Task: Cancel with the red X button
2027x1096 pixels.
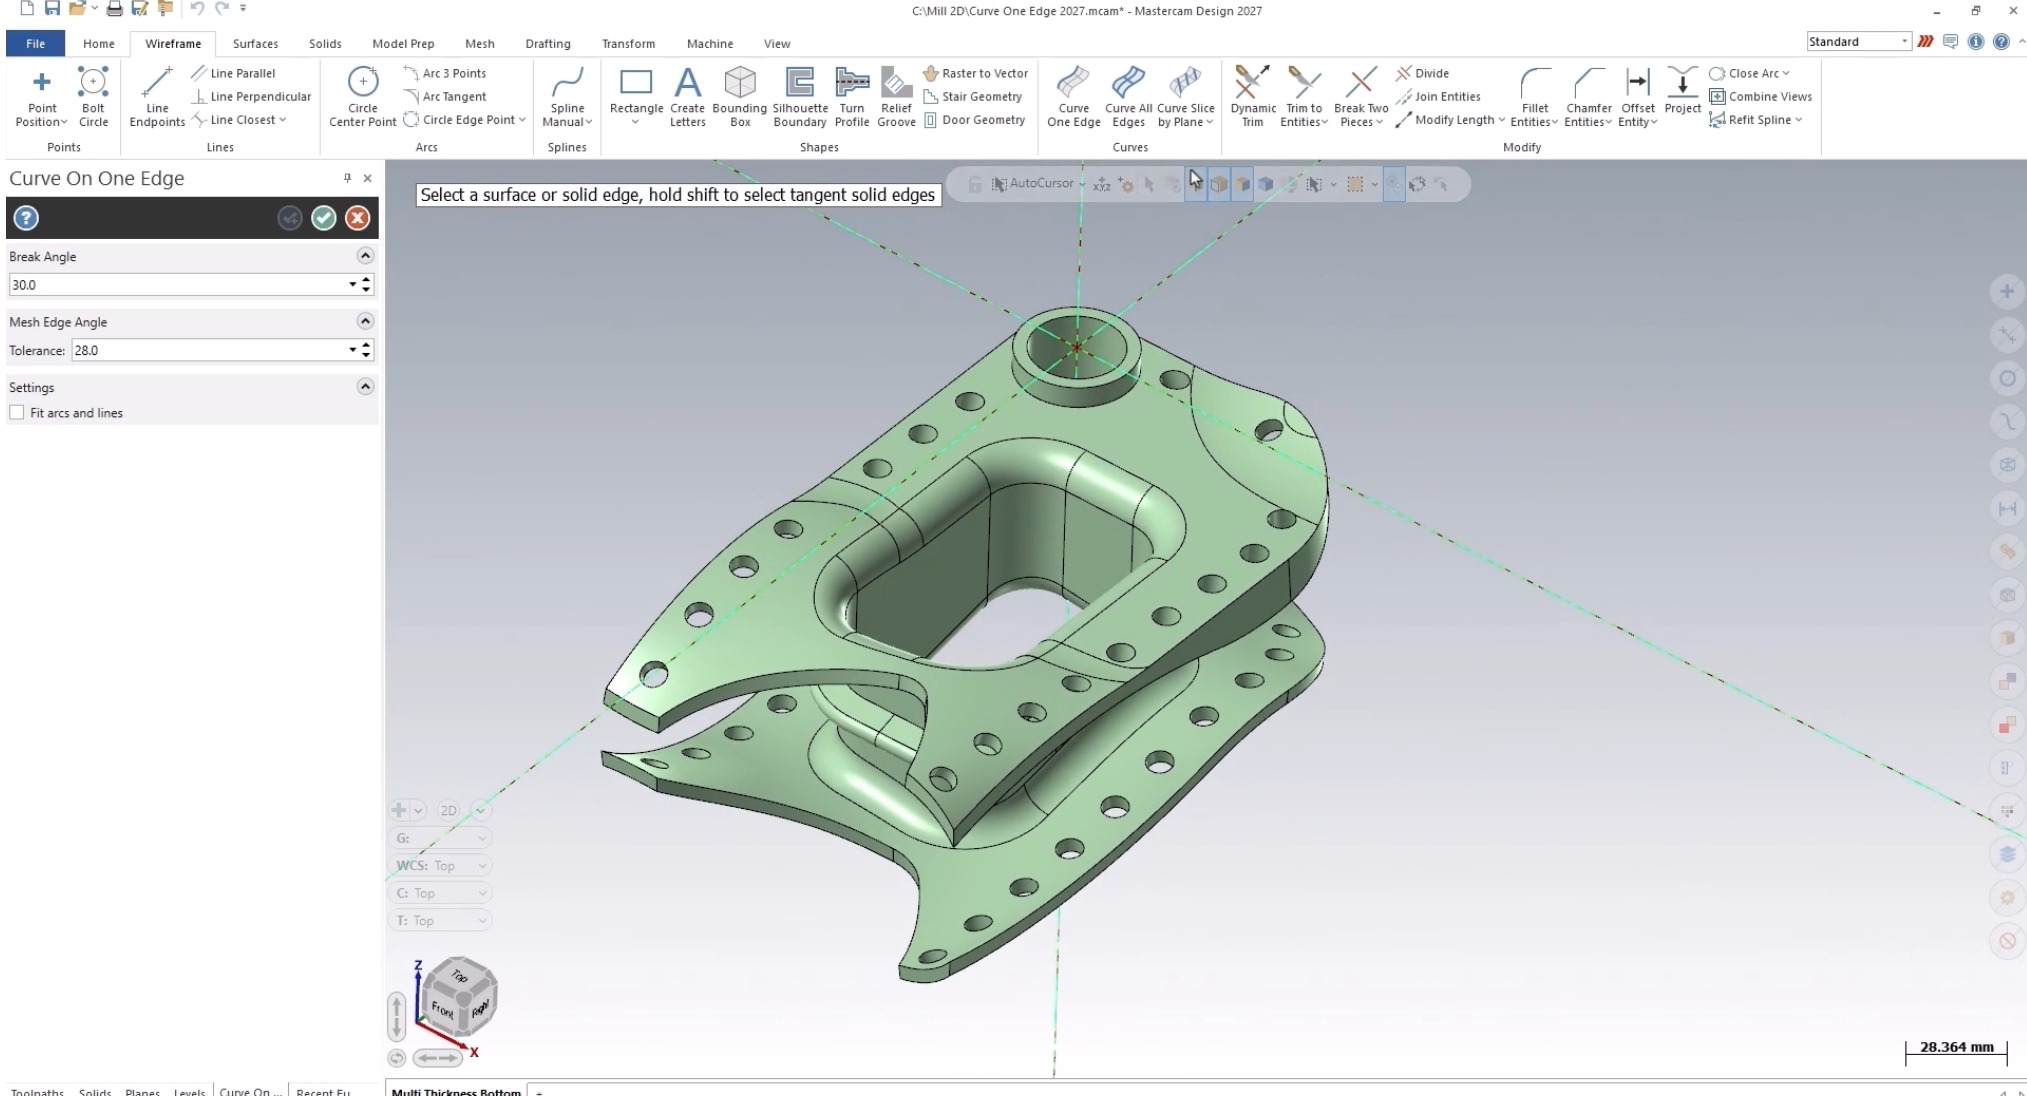Action: click(357, 218)
